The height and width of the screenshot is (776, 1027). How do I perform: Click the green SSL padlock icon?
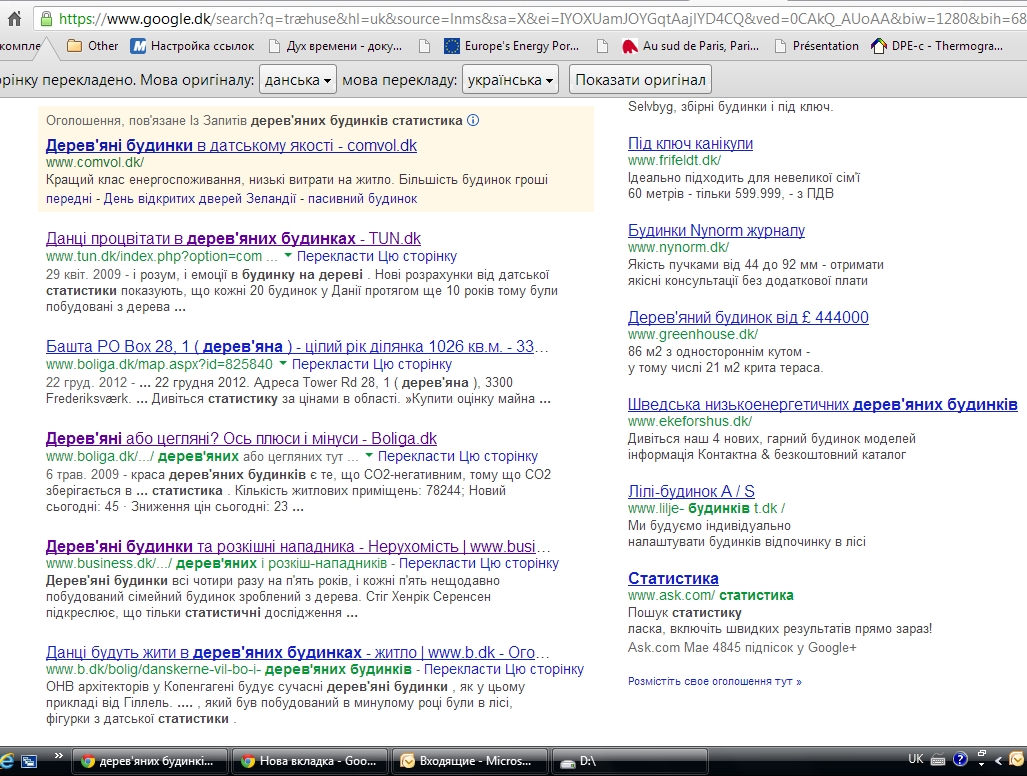pyautogui.click(x=46, y=18)
